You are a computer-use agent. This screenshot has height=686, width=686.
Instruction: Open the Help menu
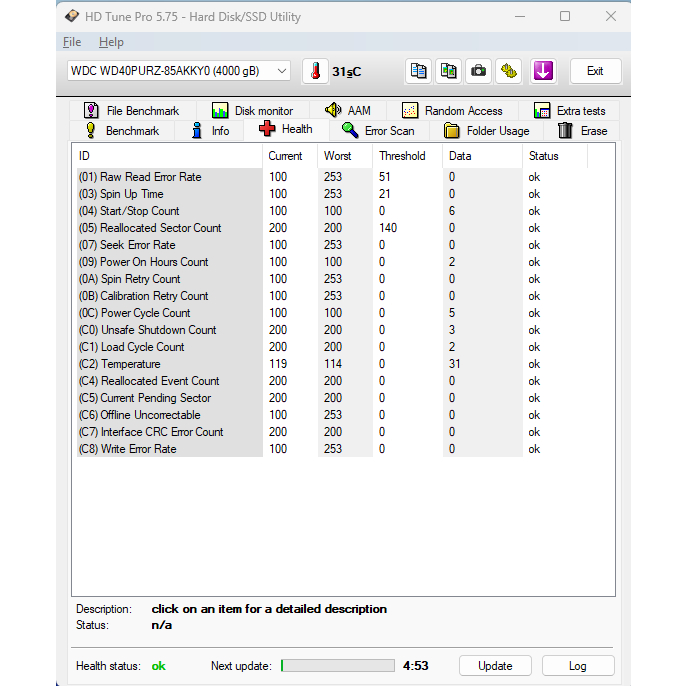111,42
